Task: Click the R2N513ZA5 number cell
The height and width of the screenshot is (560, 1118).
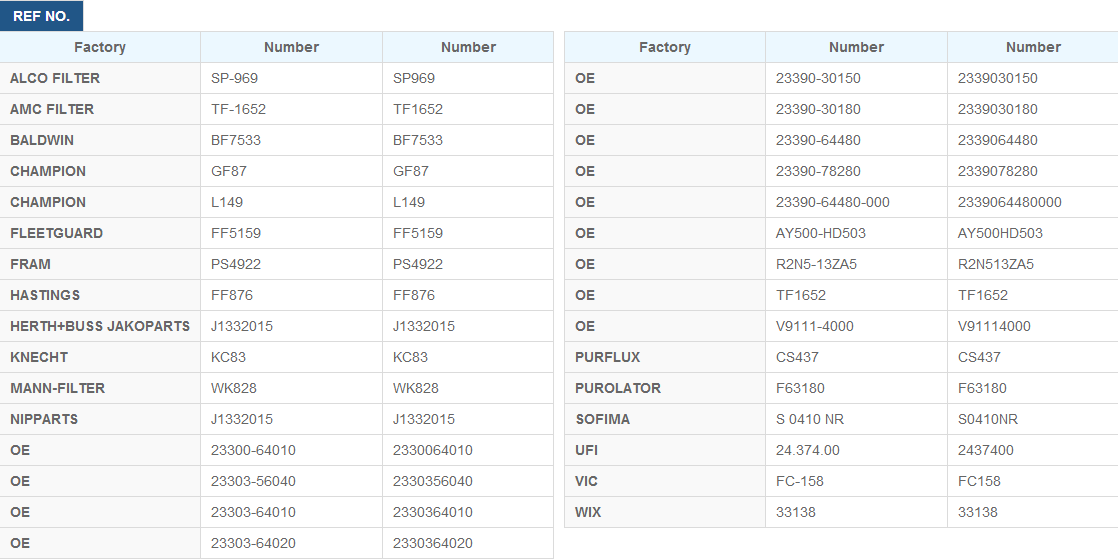Action: (1032, 264)
